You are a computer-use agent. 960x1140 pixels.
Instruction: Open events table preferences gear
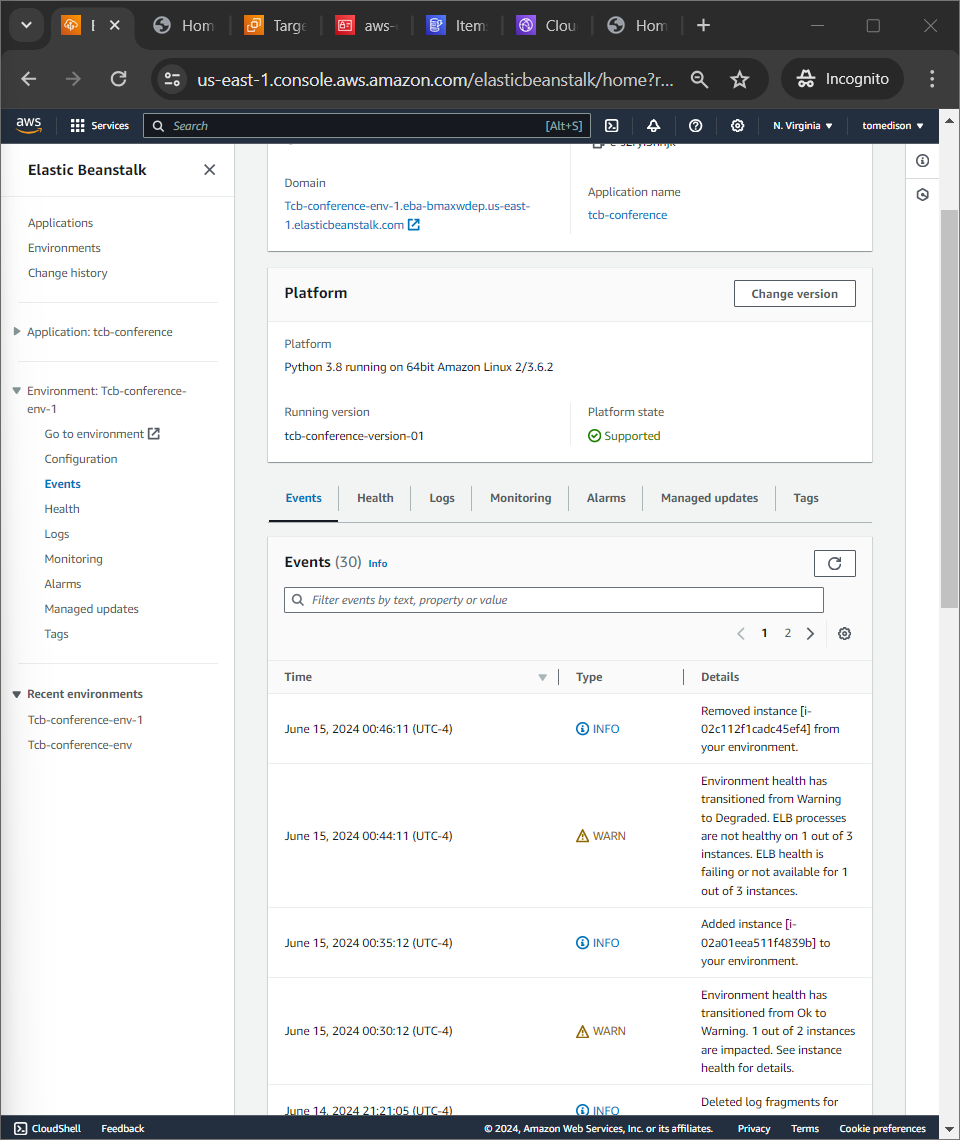(x=844, y=633)
